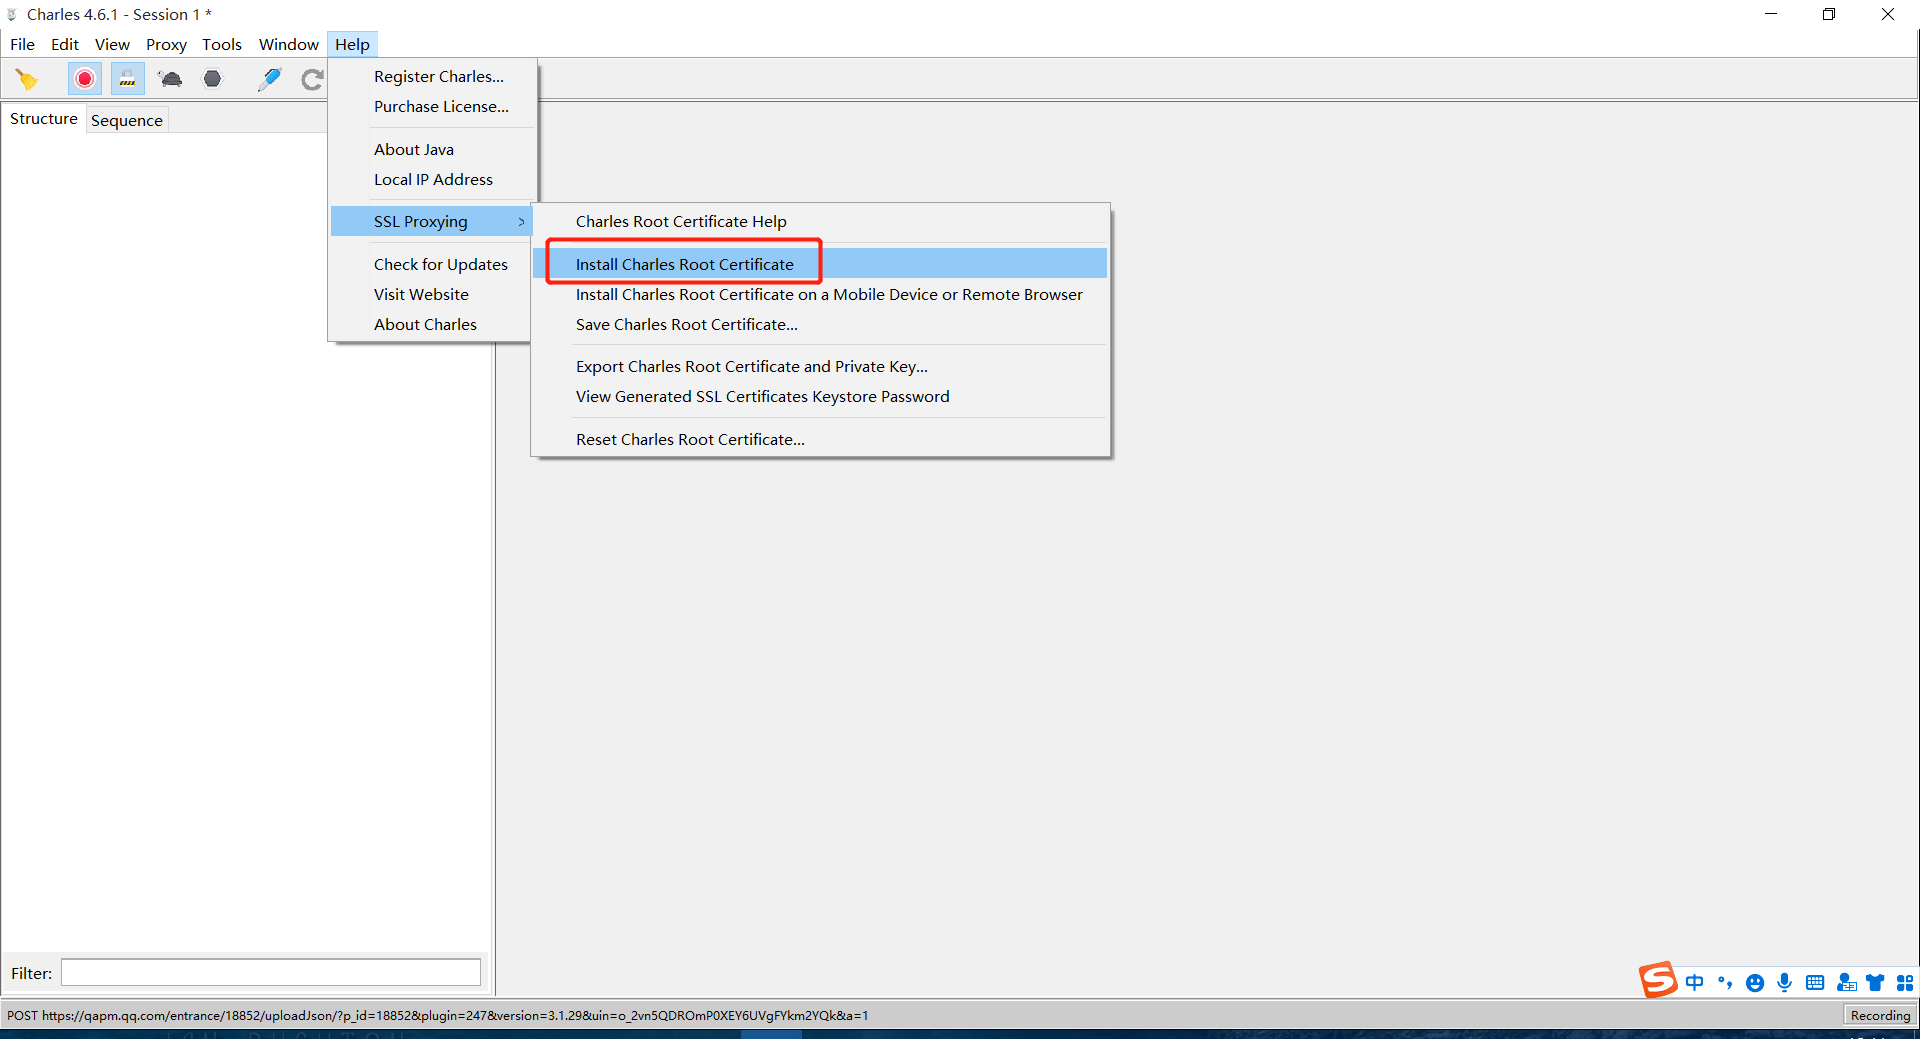Click the Filter text field

pos(270,972)
